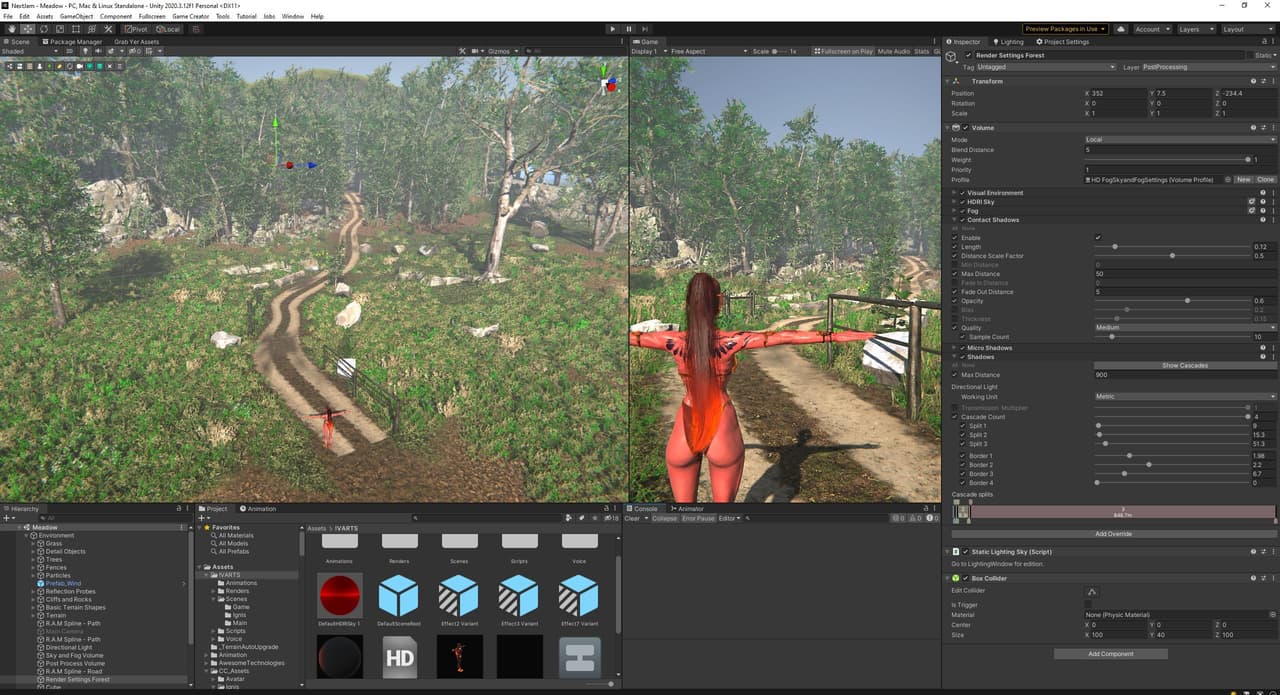Open the cloud services icon

click(x=1121, y=29)
